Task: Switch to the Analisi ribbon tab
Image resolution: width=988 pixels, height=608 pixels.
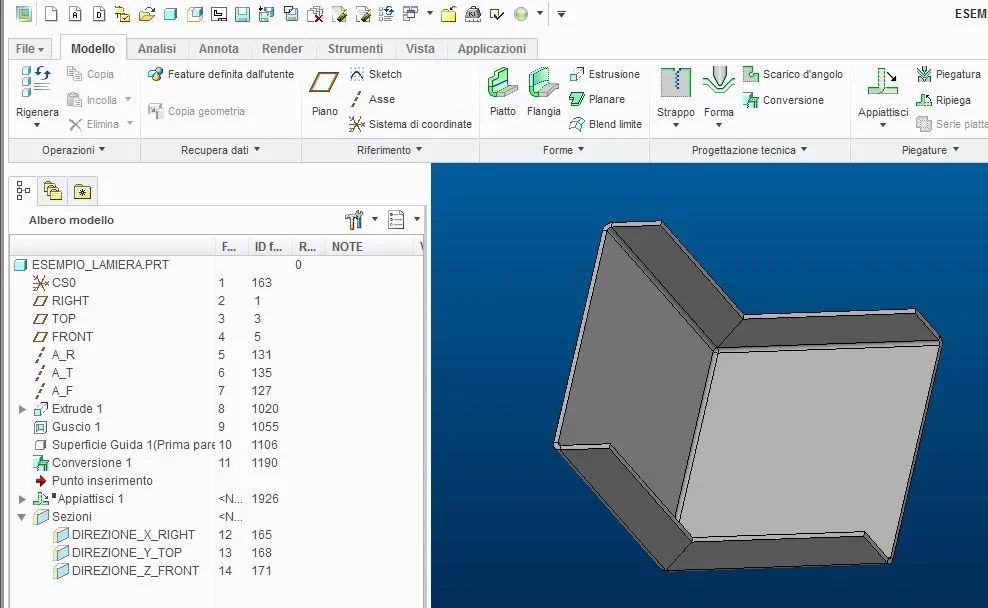Action: coord(157,48)
